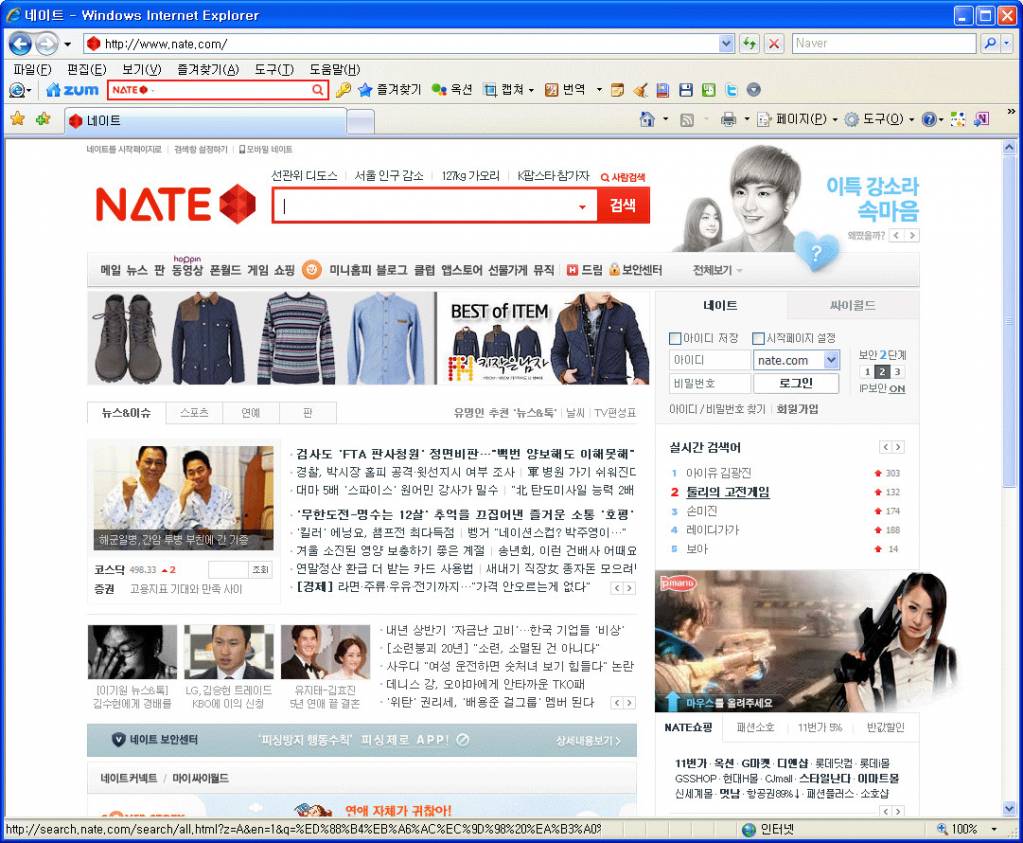Image resolution: width=1023 pixels, height=843 pixels.
Task: Click the 로그인 login button
Action: click(796, 383)
